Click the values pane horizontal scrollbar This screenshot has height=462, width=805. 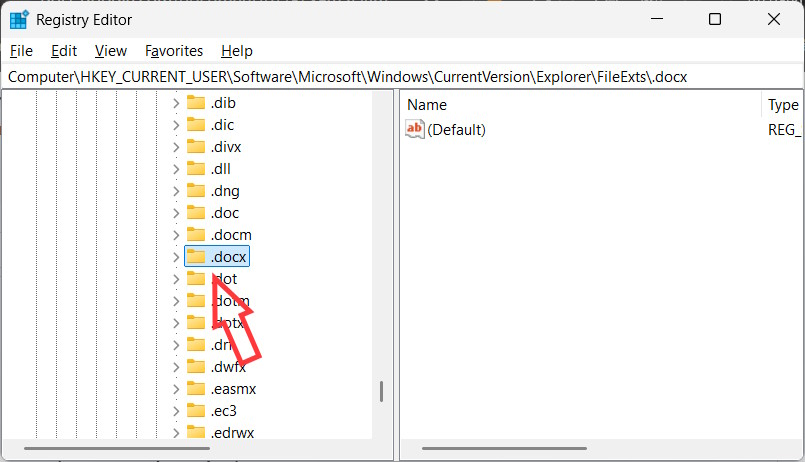pos(504,448)
